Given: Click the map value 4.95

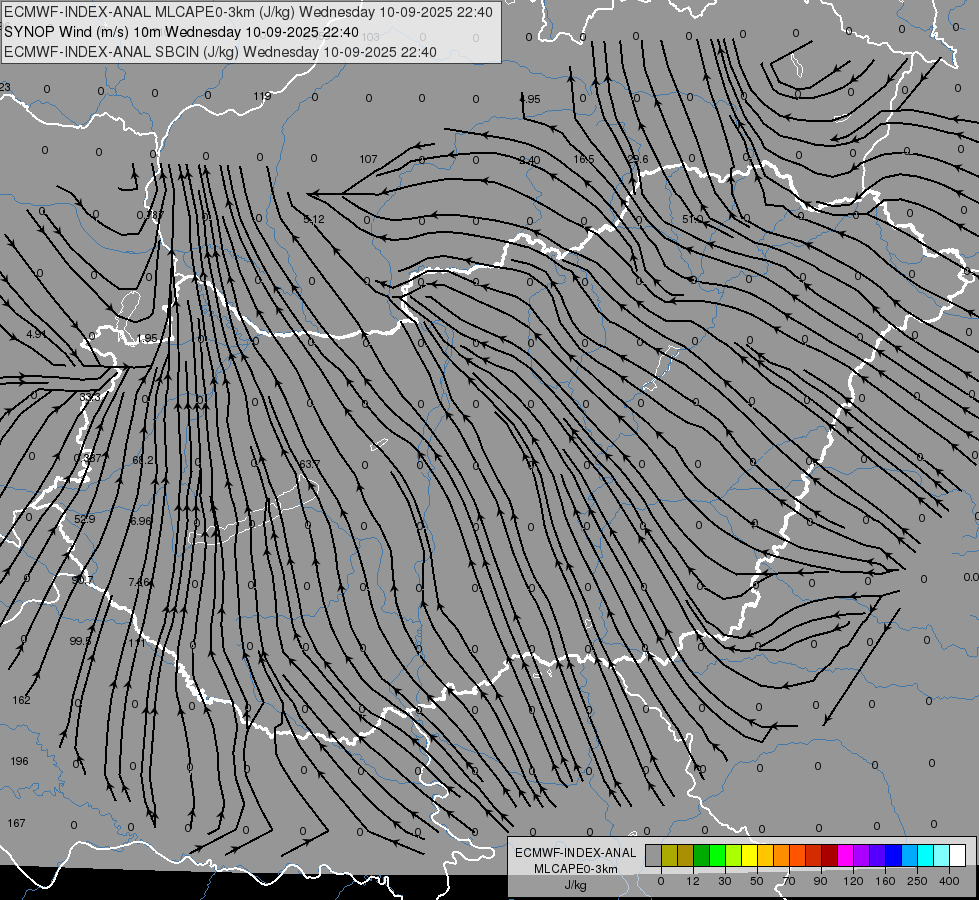Looking at the screenshot, I should click(530, 99).
